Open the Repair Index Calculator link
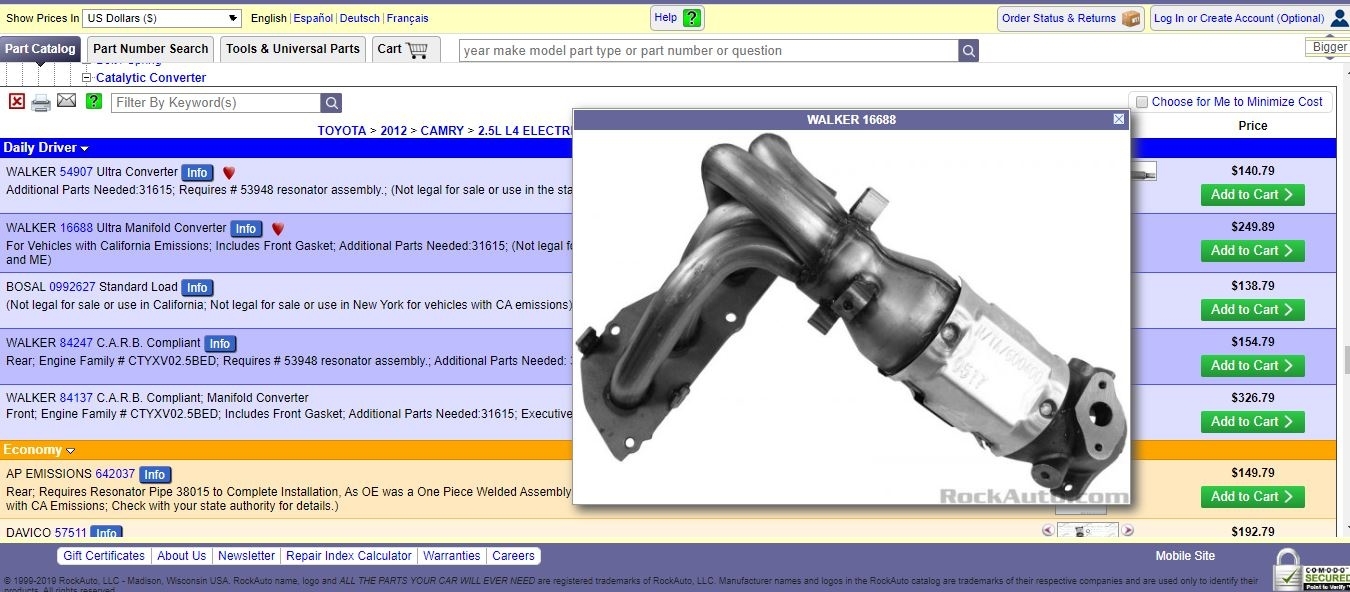1350x592 pixels. point(349,556)
